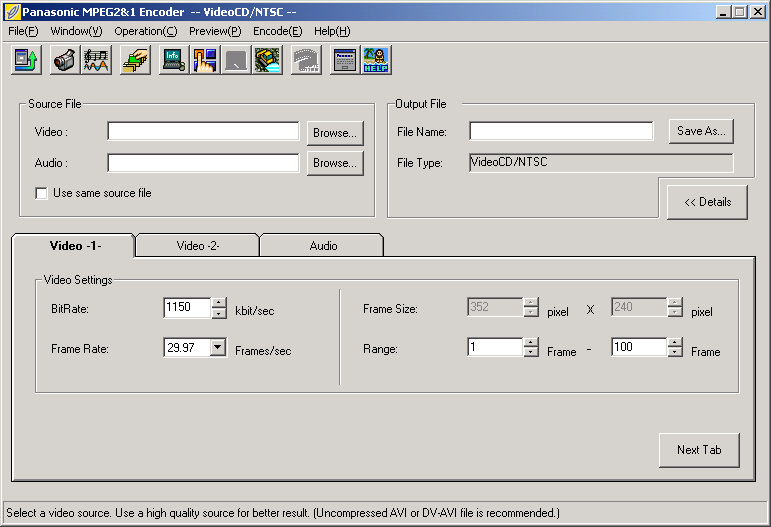Click the Next Tab button
Image resolution: width=771 pixels, height=527 pixels.
[699, 450]
